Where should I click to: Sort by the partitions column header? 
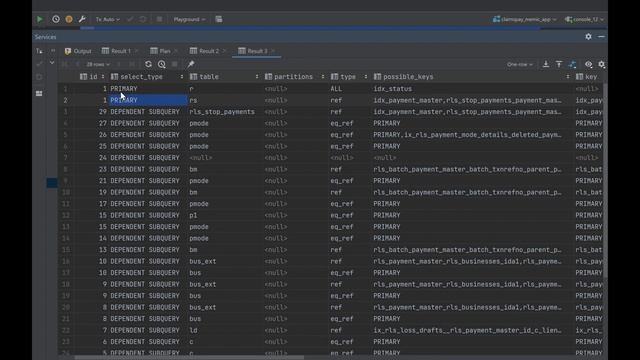295,77
